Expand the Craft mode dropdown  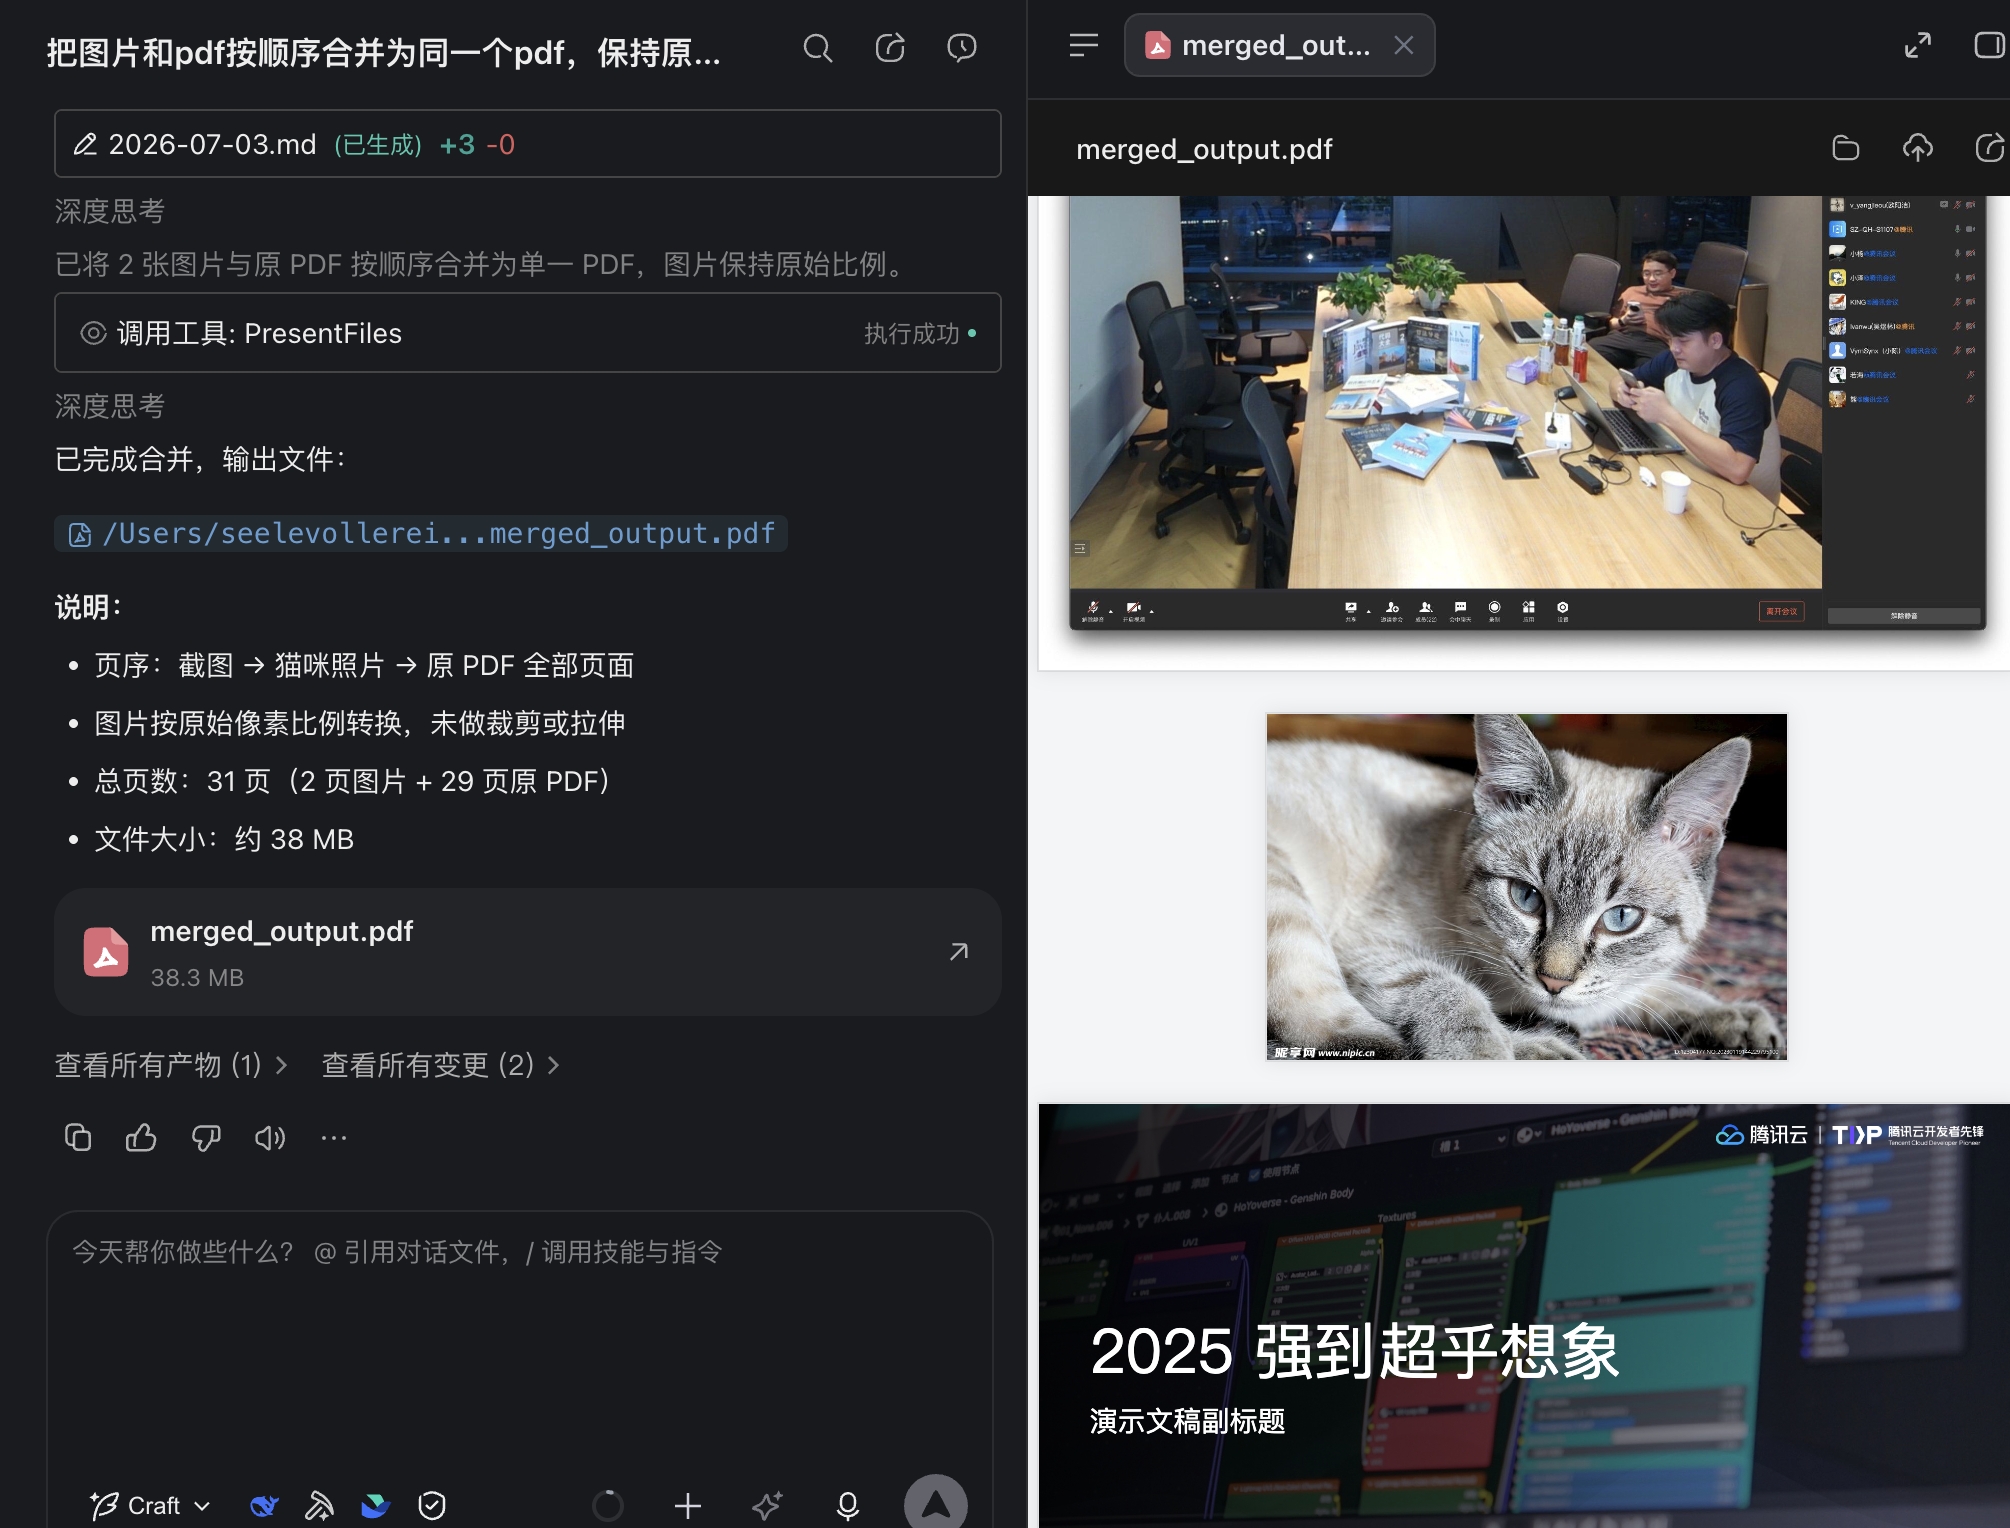point(150,1506)
